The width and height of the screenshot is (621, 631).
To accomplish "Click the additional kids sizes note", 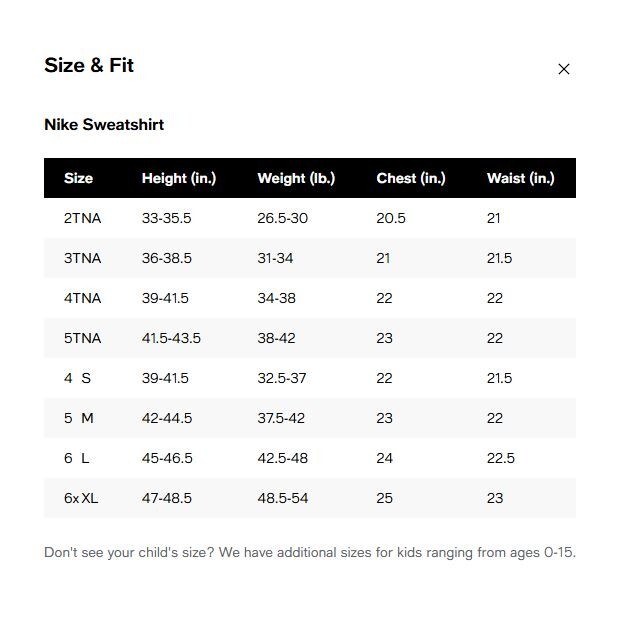I will [x=310, y=552].
